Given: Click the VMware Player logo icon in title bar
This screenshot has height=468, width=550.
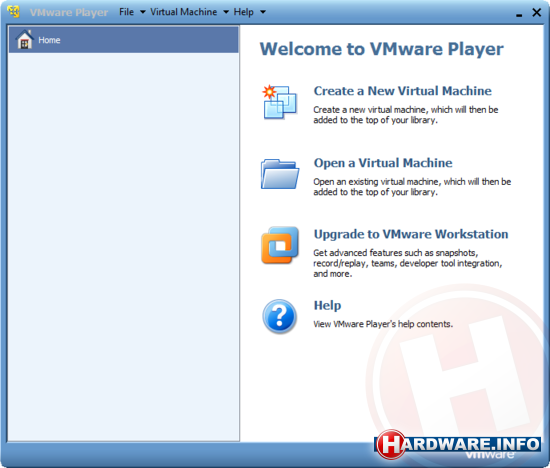Looking at the screenshot, I should coord(13,12).
